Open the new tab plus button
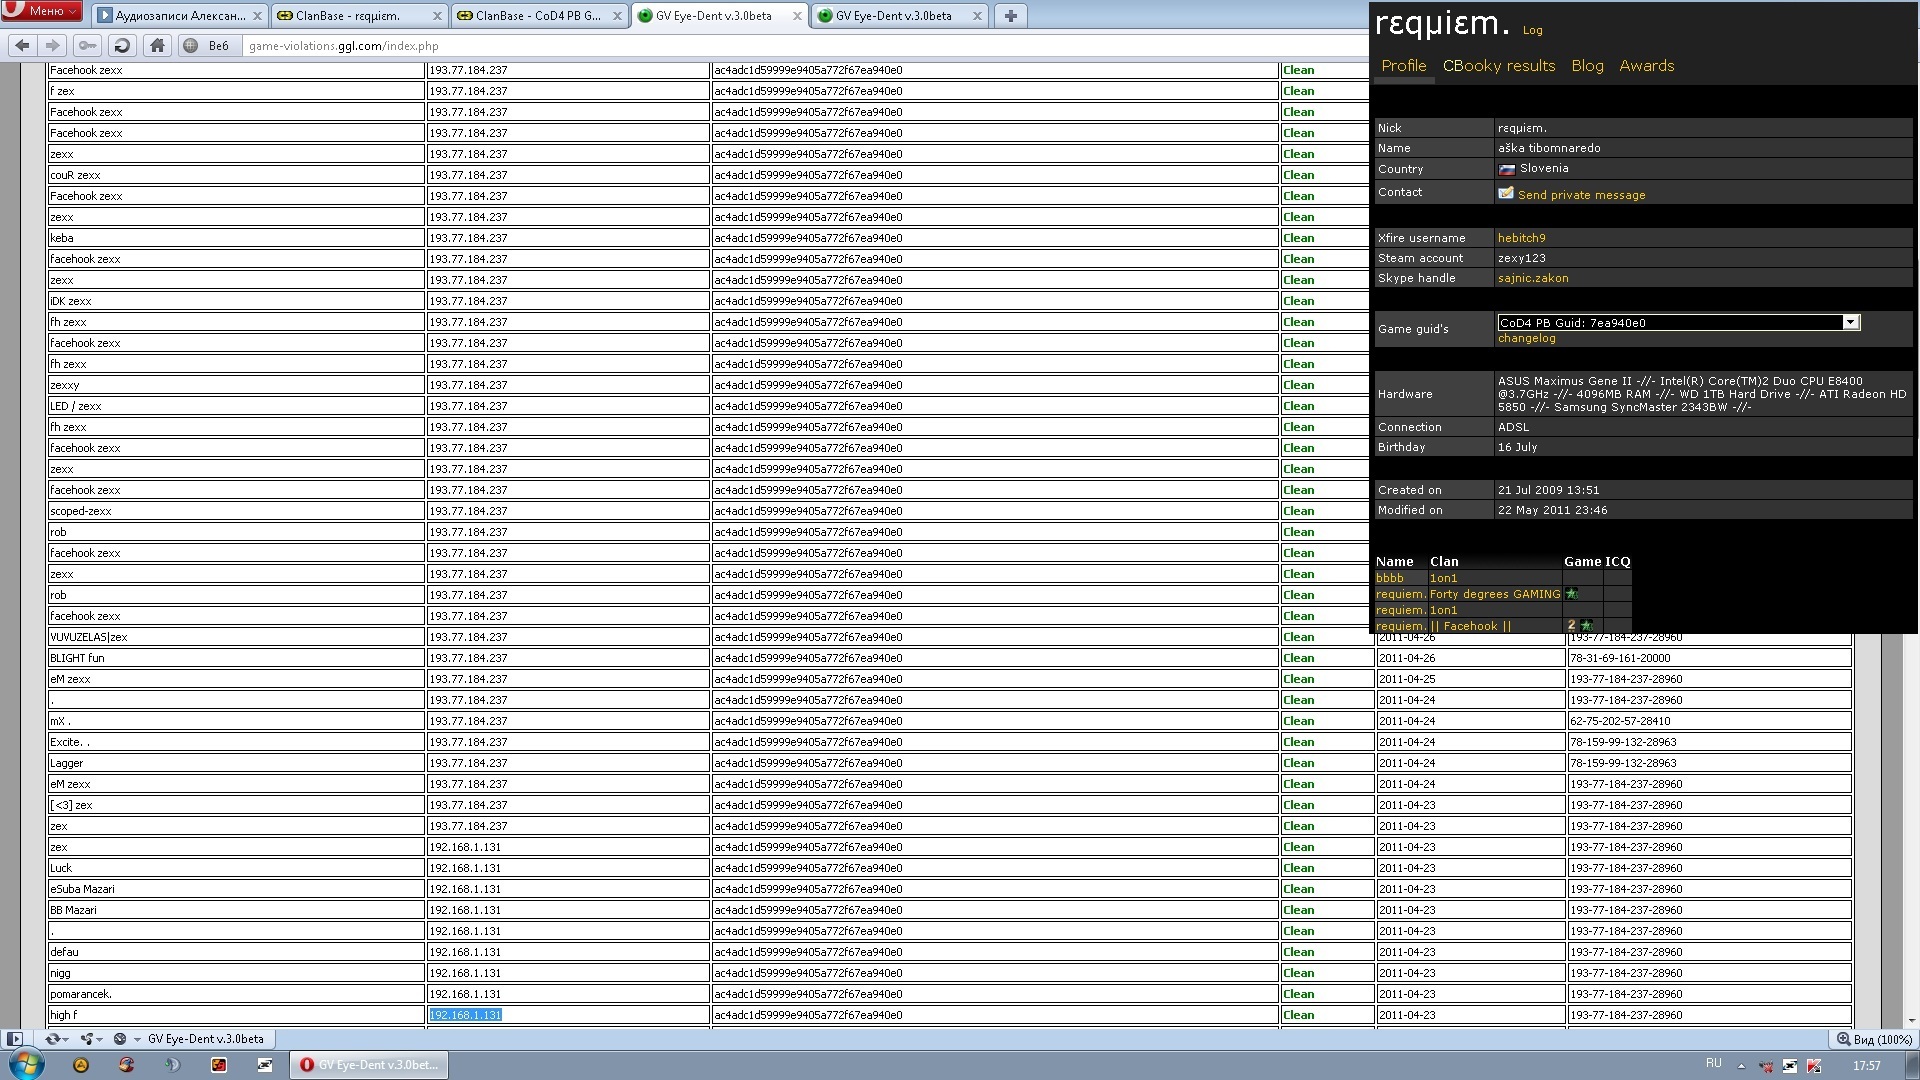This screenshot has height=1080, width=1920. (1010, 15)
